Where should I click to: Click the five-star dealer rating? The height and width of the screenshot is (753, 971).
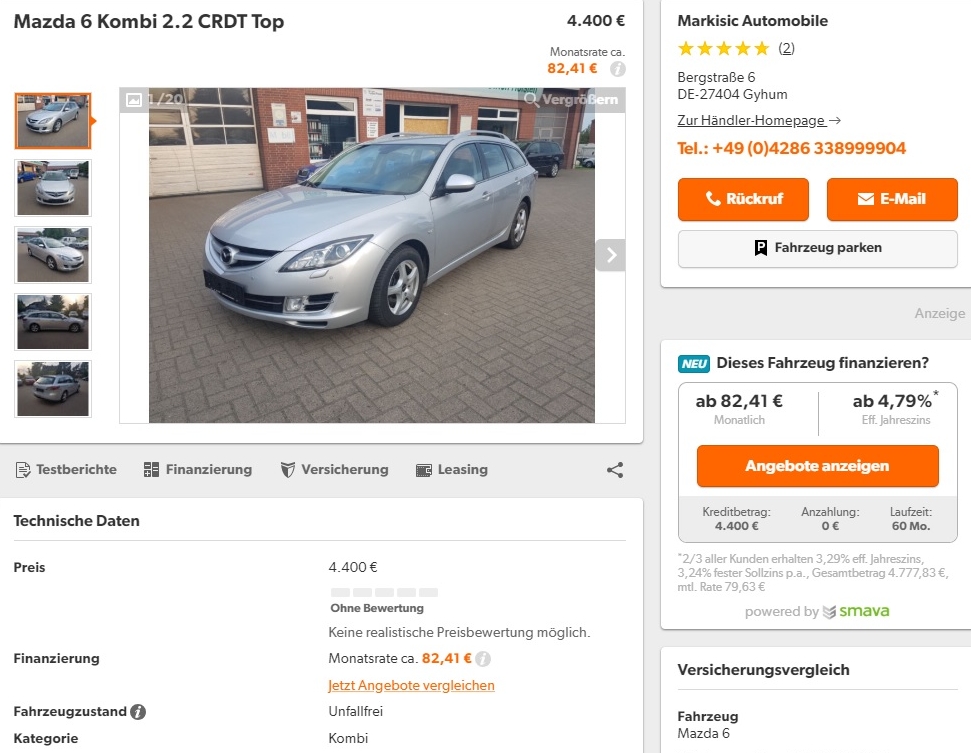point(723,48)
